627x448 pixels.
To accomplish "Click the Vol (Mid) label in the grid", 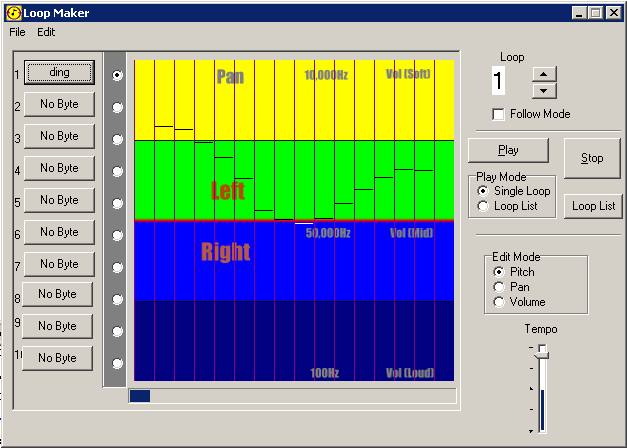I will [411, 233].
